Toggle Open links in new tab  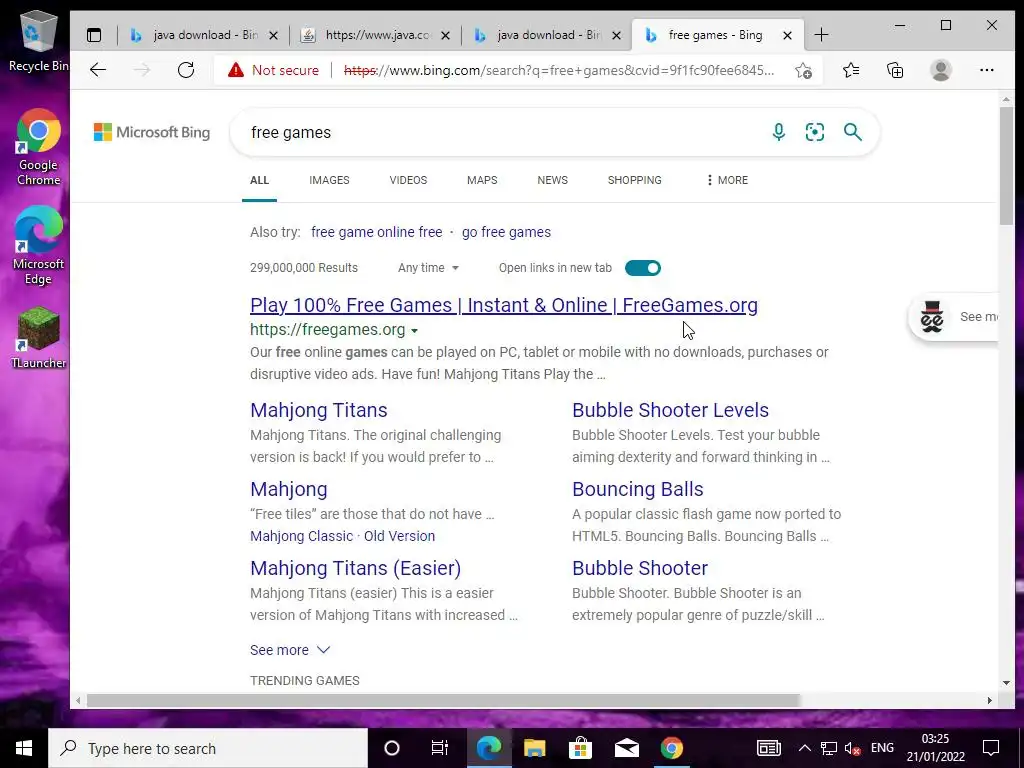click(643, 268)
